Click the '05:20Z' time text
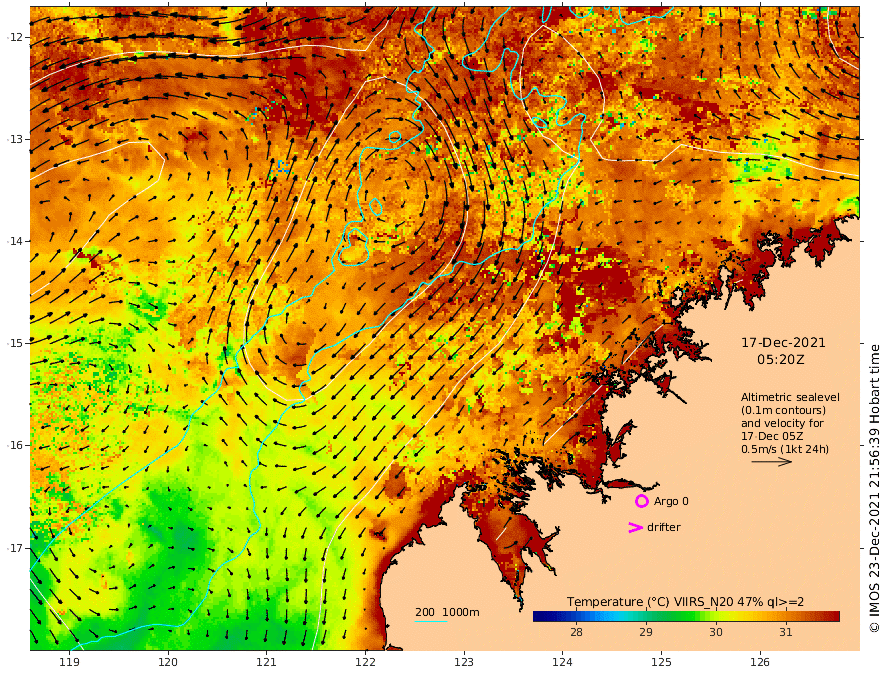Screen dimensions: 880x680 click(781, 360)
